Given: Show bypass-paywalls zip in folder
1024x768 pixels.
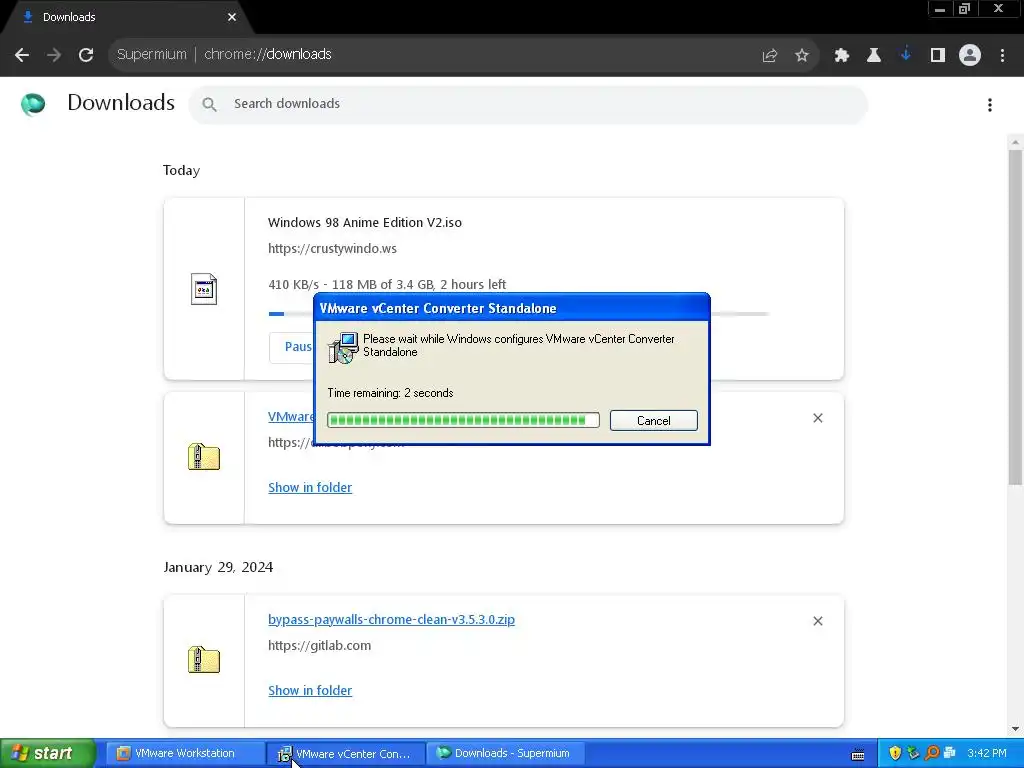Looking at the screenshot, I should tap(310, 690).
